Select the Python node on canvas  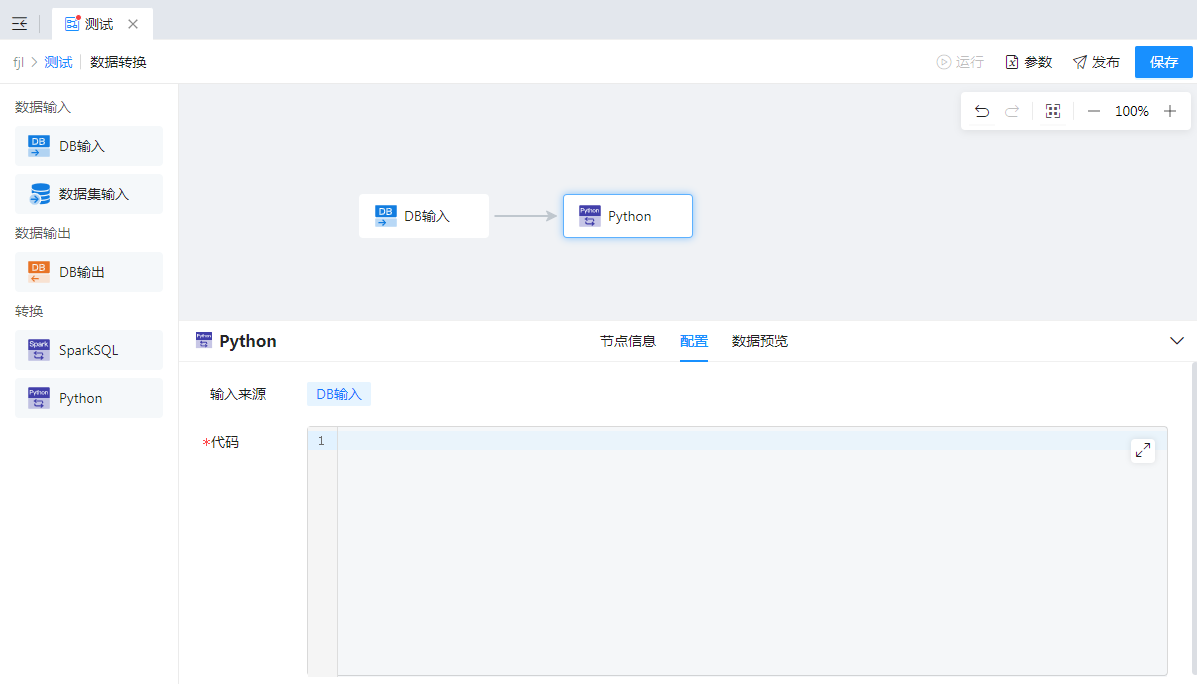627,216
